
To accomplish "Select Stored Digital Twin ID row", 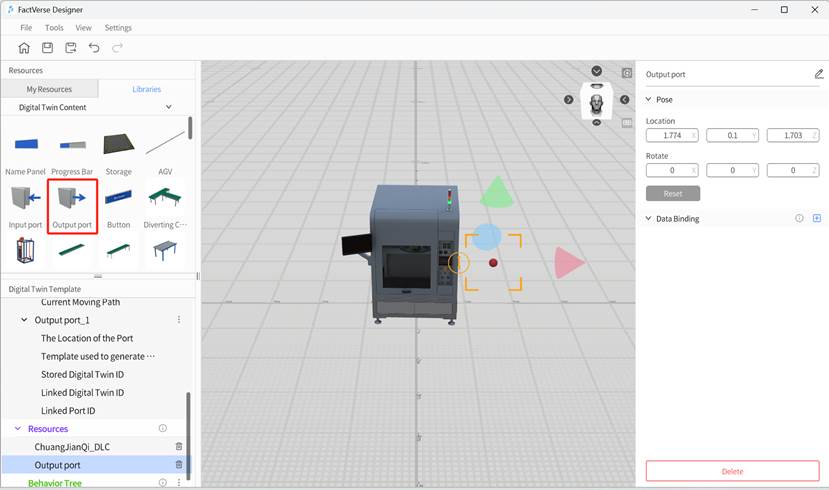I will [x=82, y=374].
